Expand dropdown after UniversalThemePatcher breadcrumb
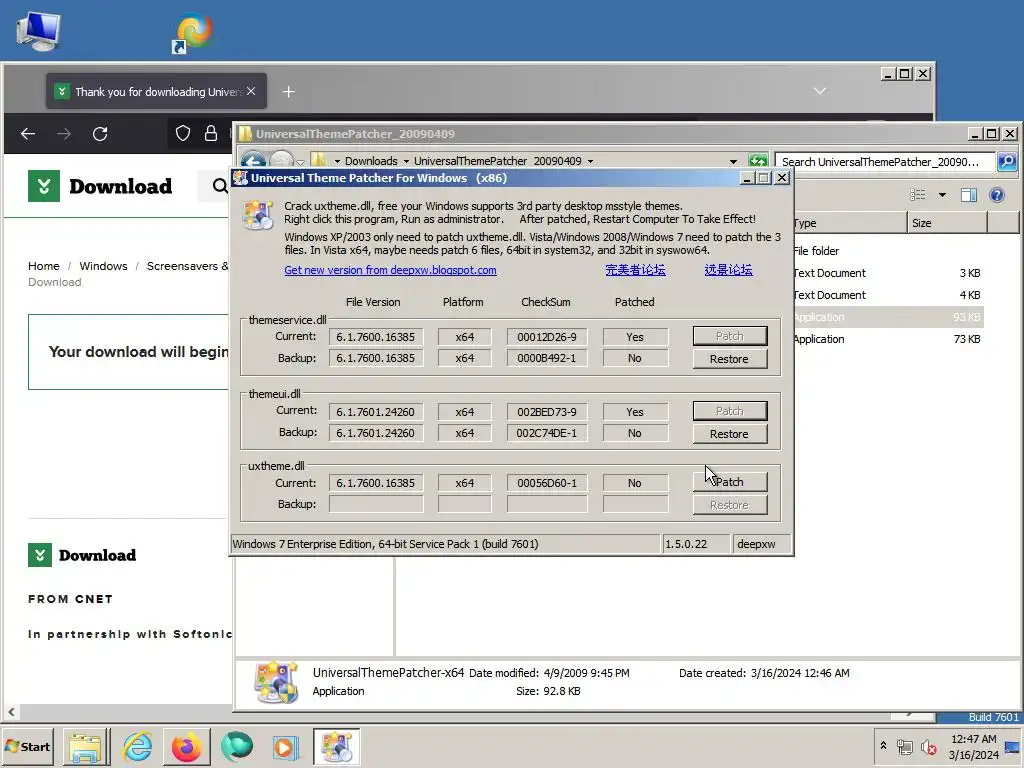Viewport: 1024px width, 768px height. point(590,161)
